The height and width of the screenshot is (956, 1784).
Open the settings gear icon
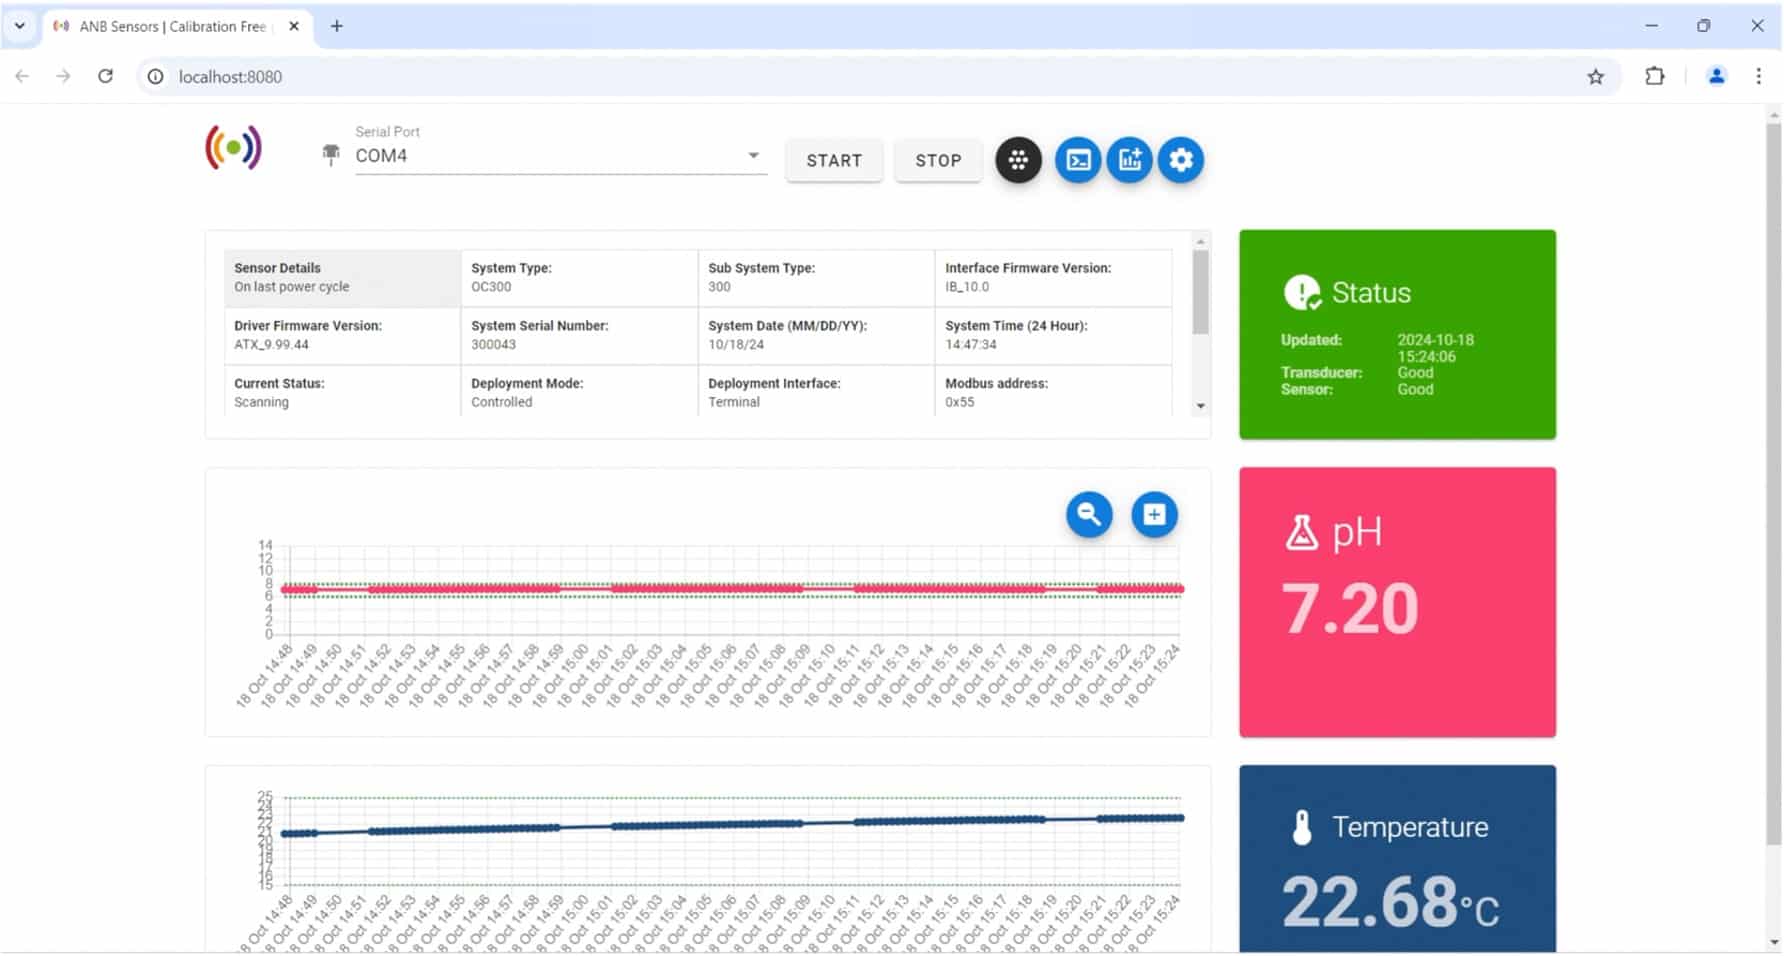click(1181, 160)
